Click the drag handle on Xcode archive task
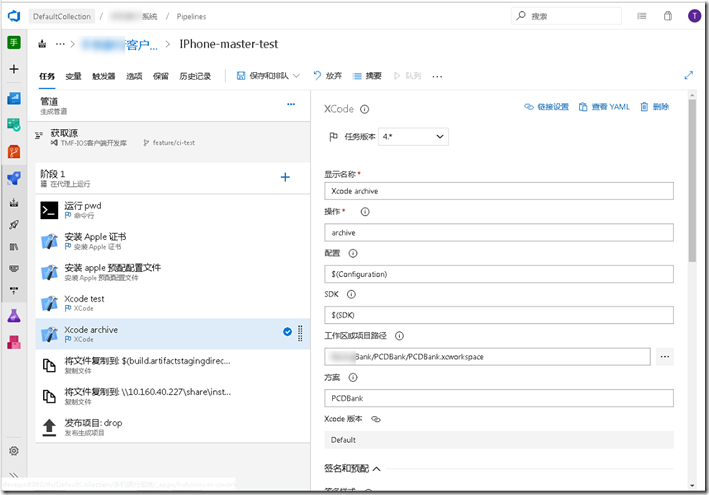709x495 pixels. (300, 334)
